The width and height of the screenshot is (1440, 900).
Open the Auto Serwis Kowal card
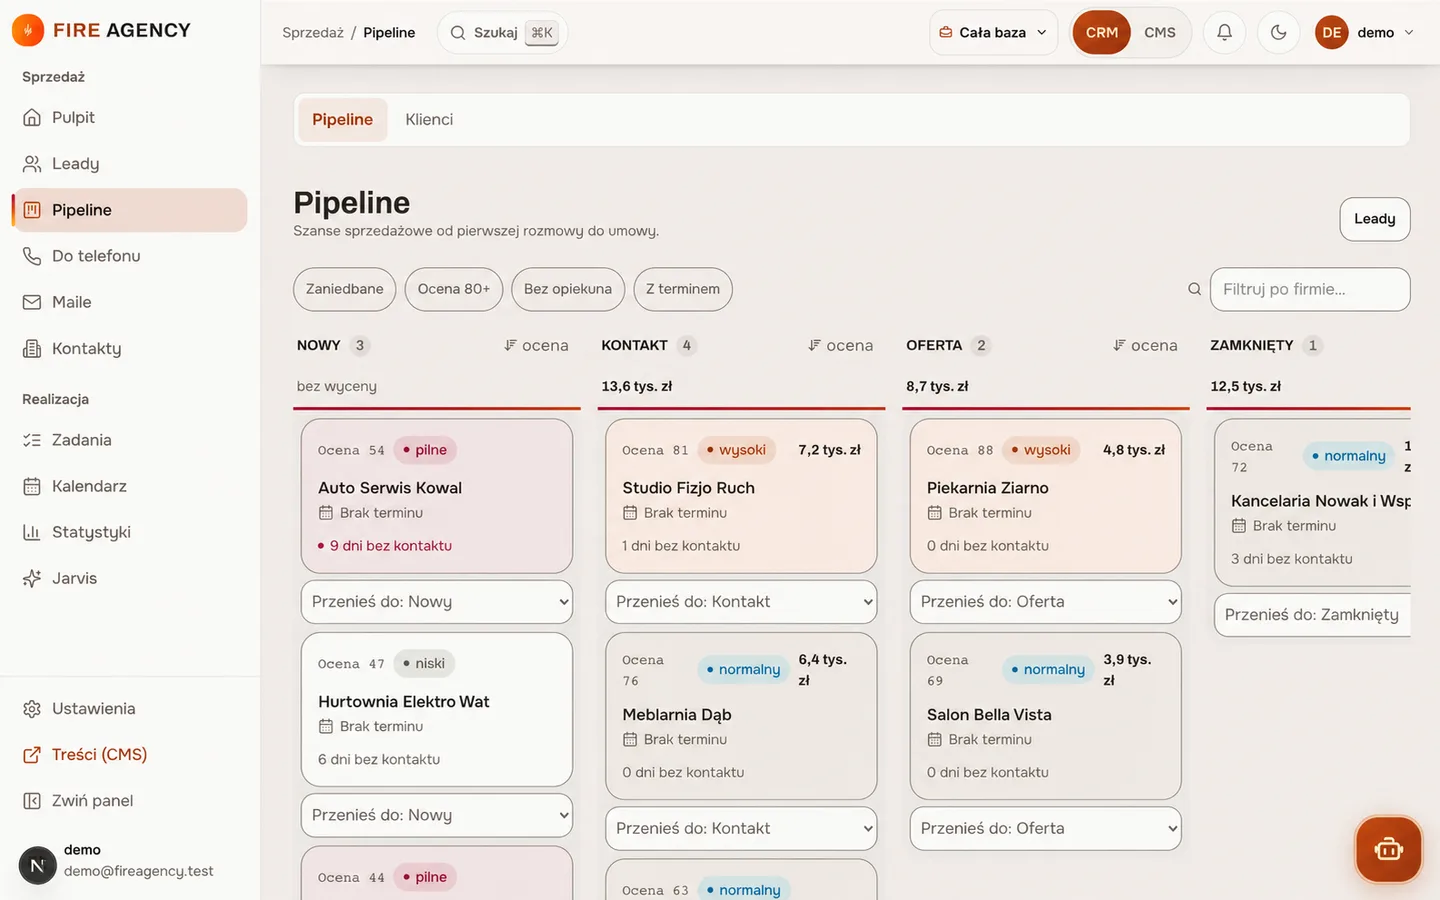437,496
